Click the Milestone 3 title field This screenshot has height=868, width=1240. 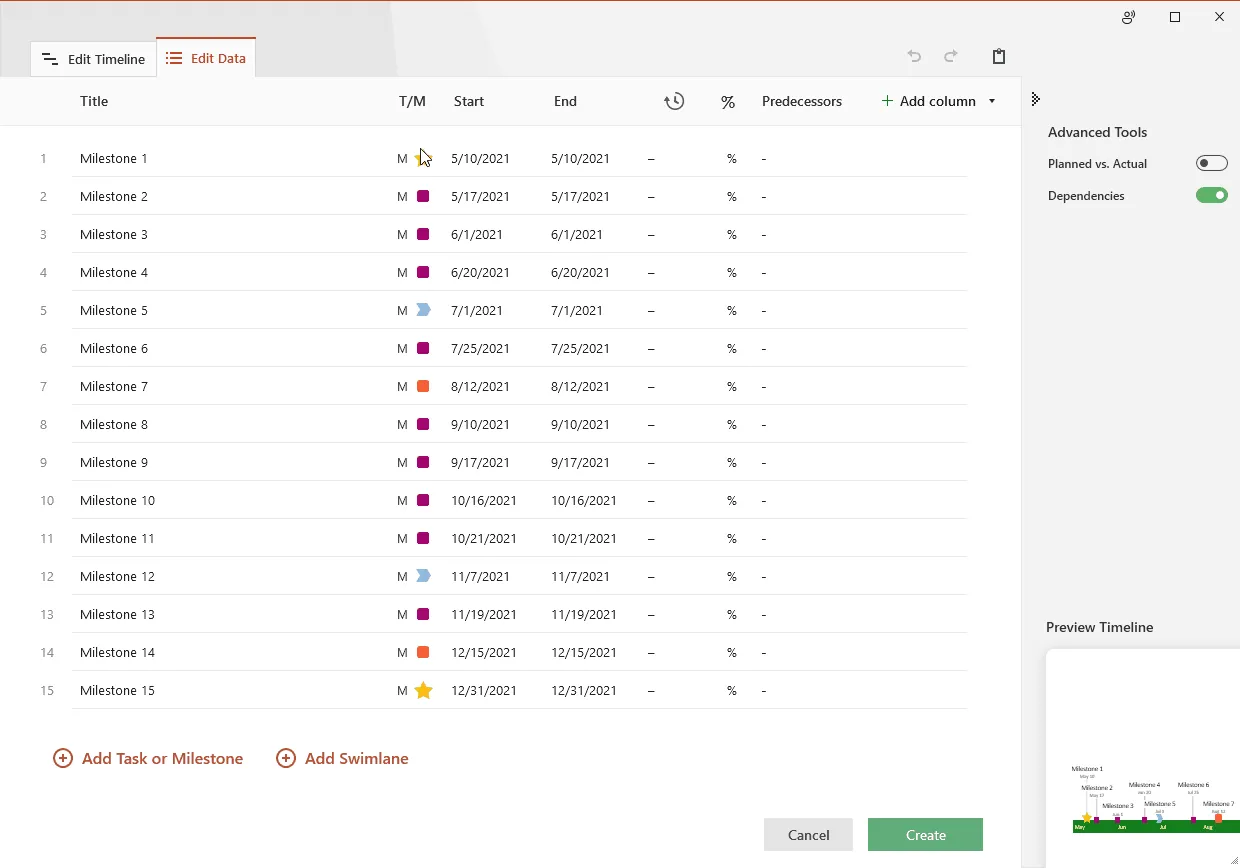coord(114,235)
